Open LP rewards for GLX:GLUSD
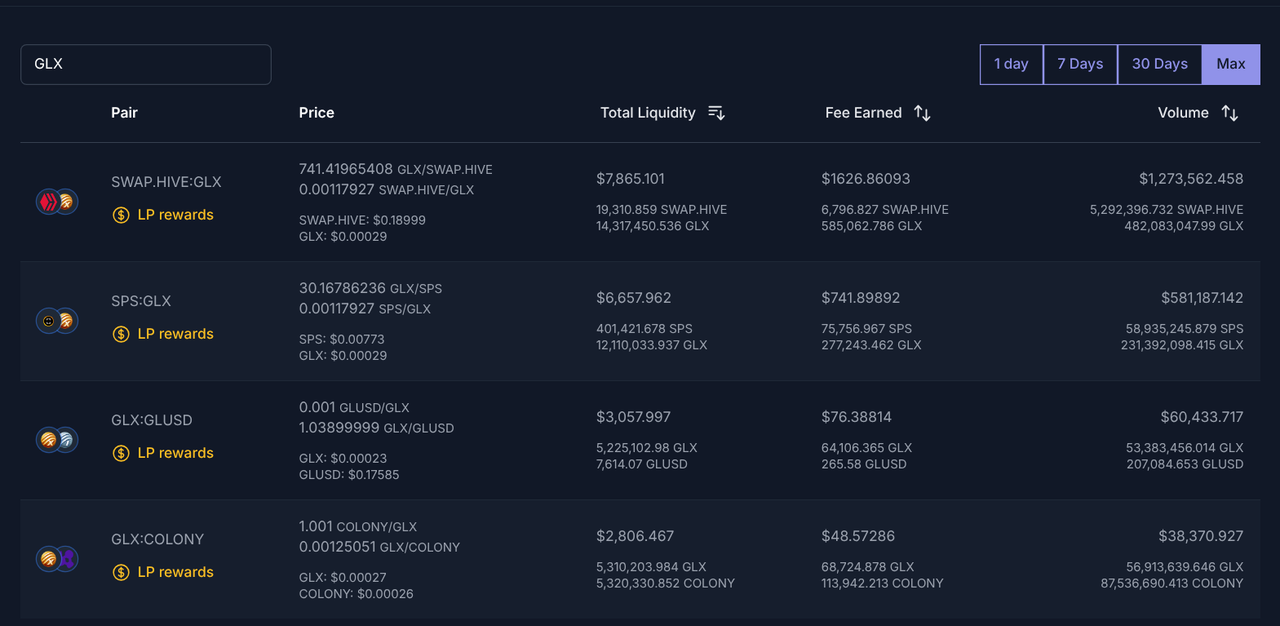This screenshot has width=1280, height=626. [176, 453]
